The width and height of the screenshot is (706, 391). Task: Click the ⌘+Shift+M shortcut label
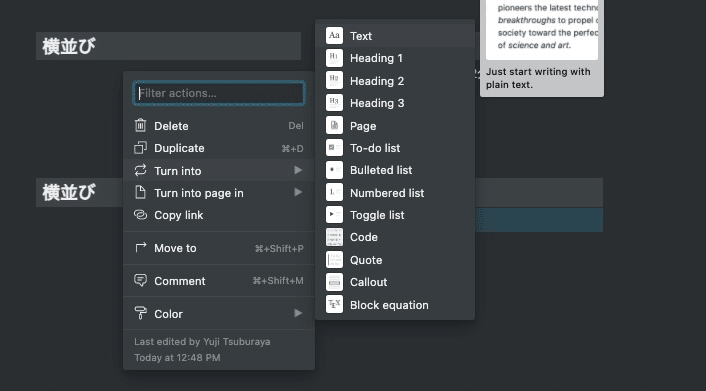pyautogui.click(x=278, y=281)
